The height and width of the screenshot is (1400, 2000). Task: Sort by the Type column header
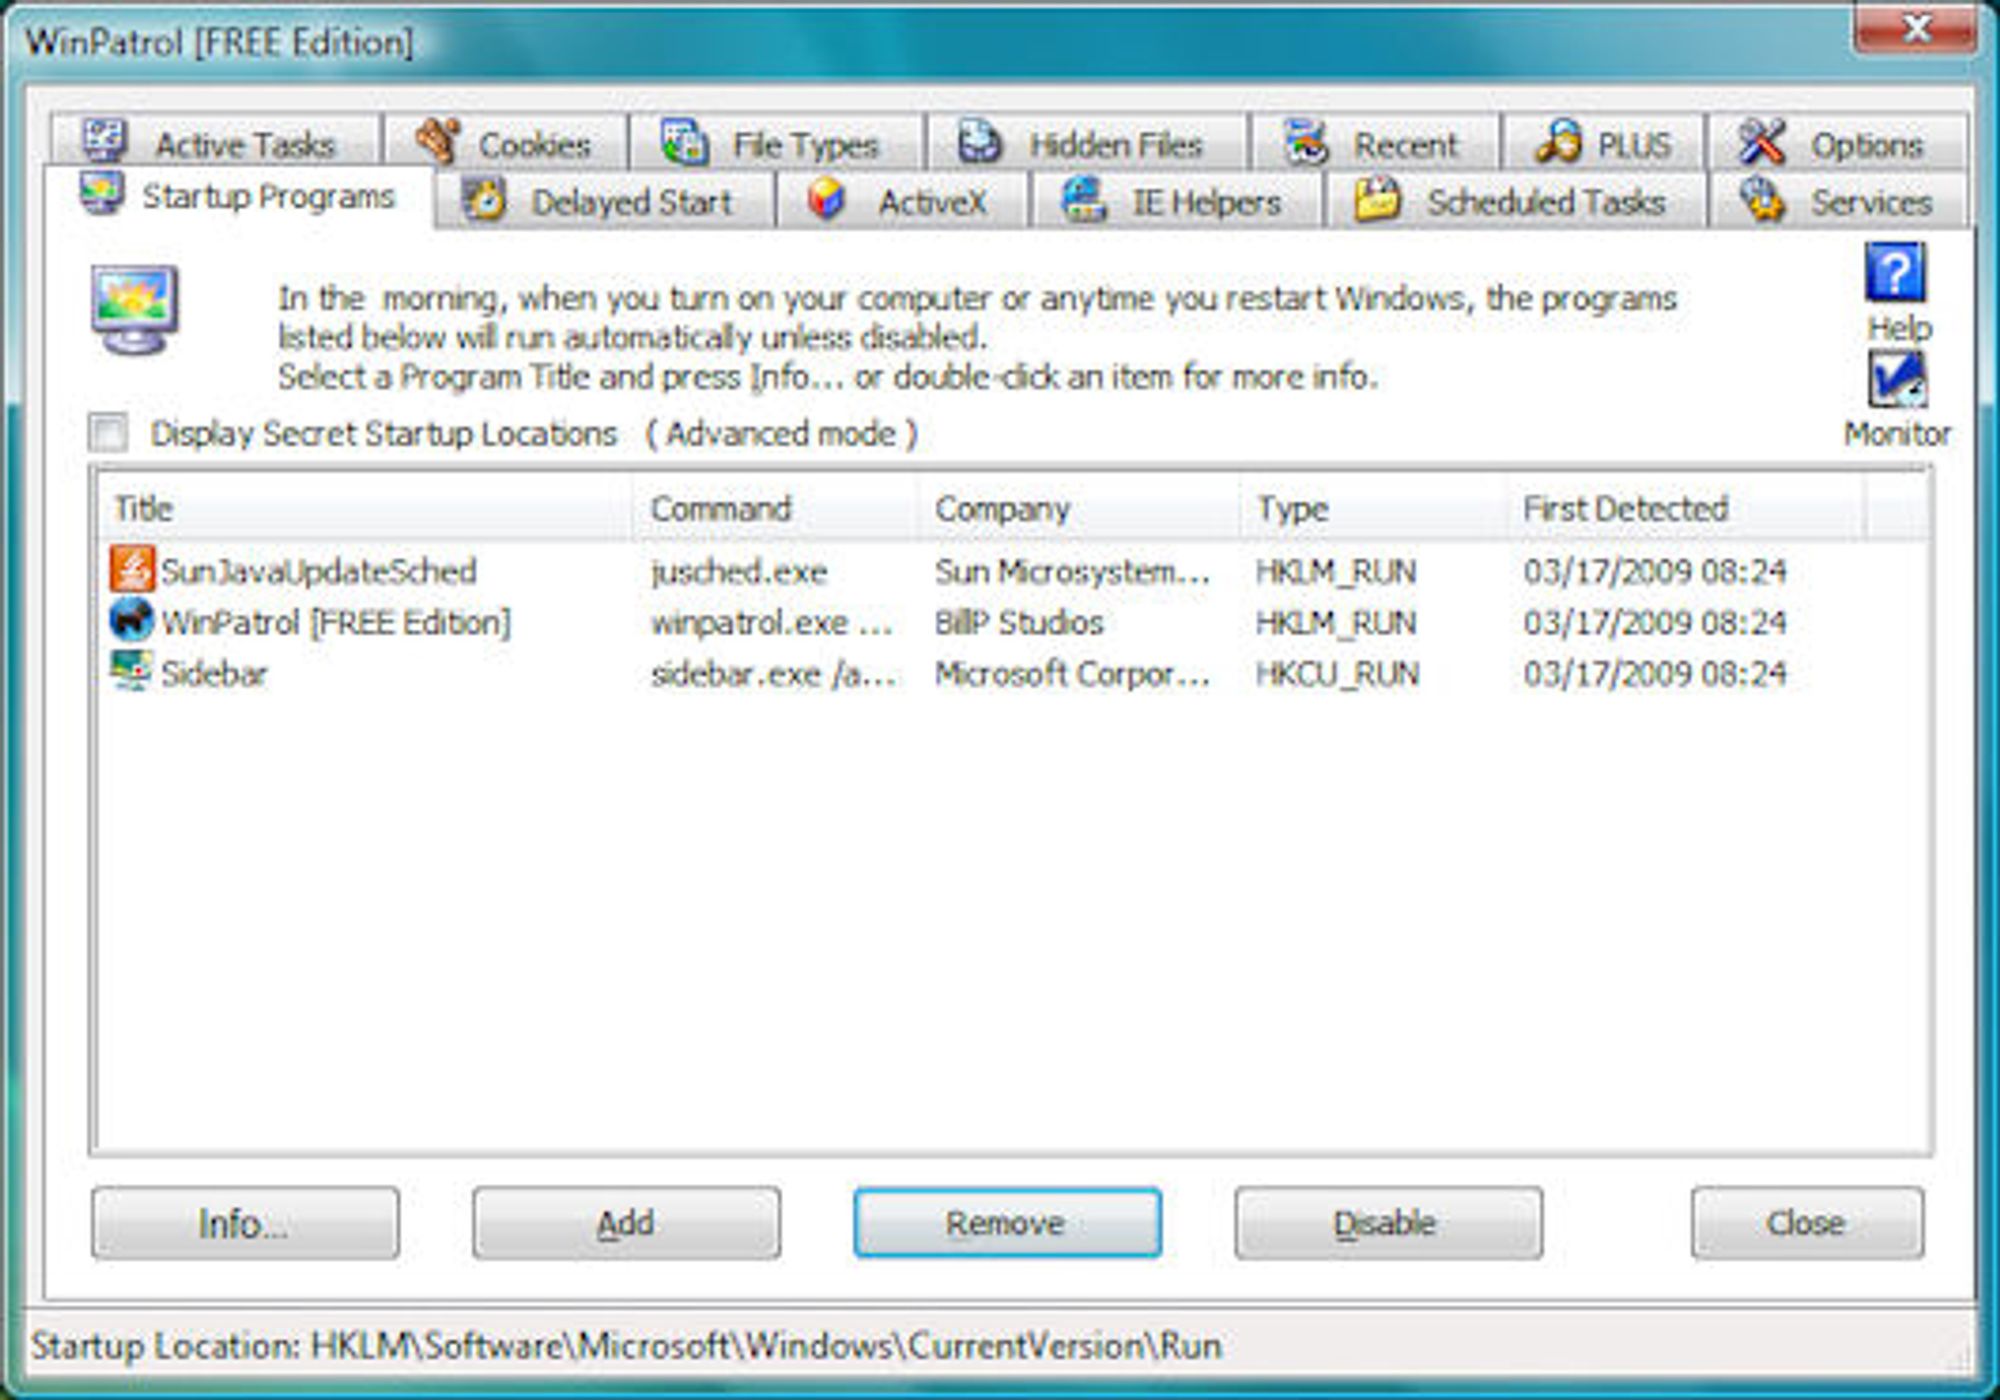pos(1374,508)
